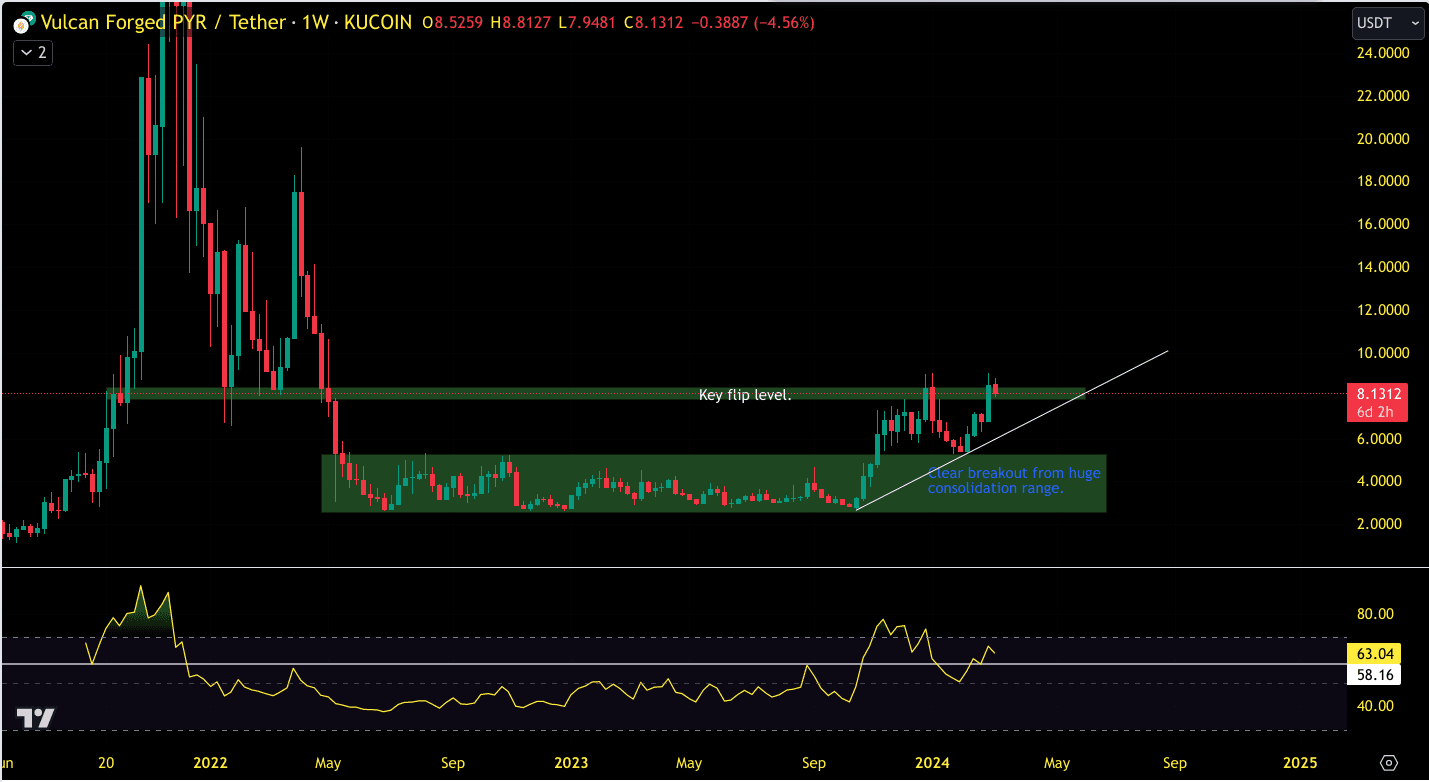Select the 'Clear breakout from huge consolidation range.' note
The image size is (1429, 782).
click(x=1014, y=481)
